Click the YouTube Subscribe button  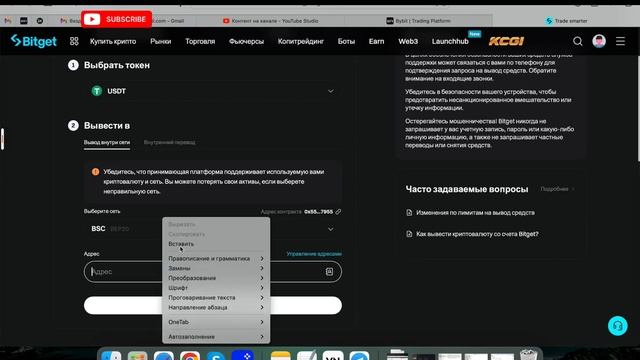point(116,19)
